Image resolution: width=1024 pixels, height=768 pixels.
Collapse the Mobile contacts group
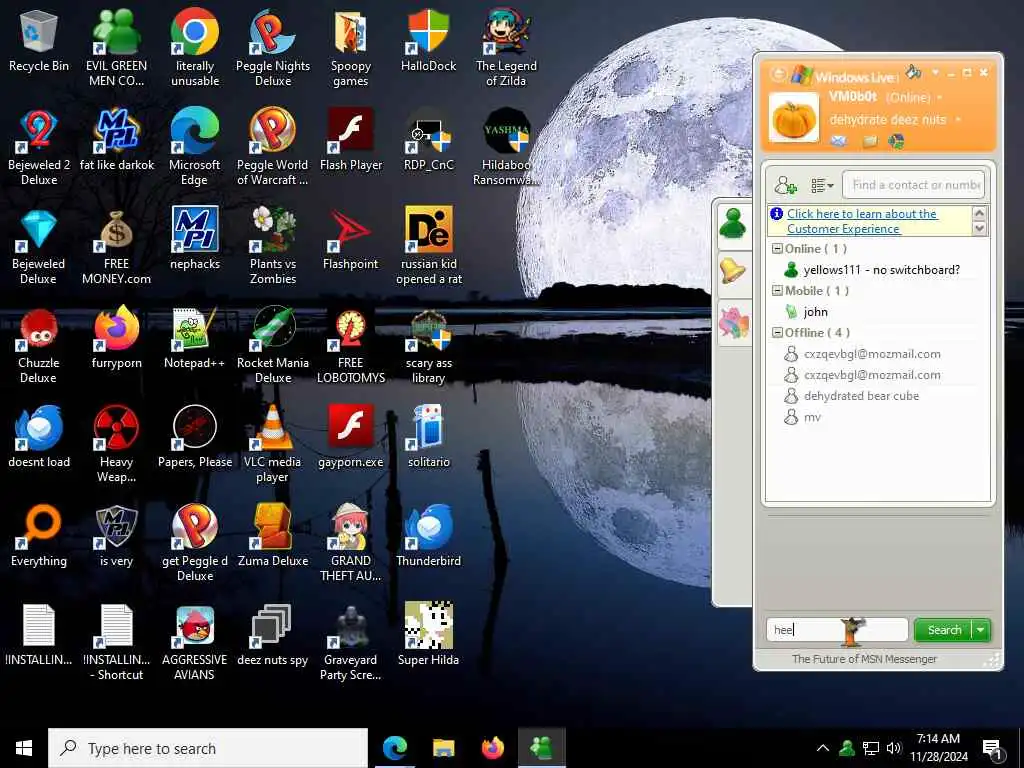[x=777, y=291]
